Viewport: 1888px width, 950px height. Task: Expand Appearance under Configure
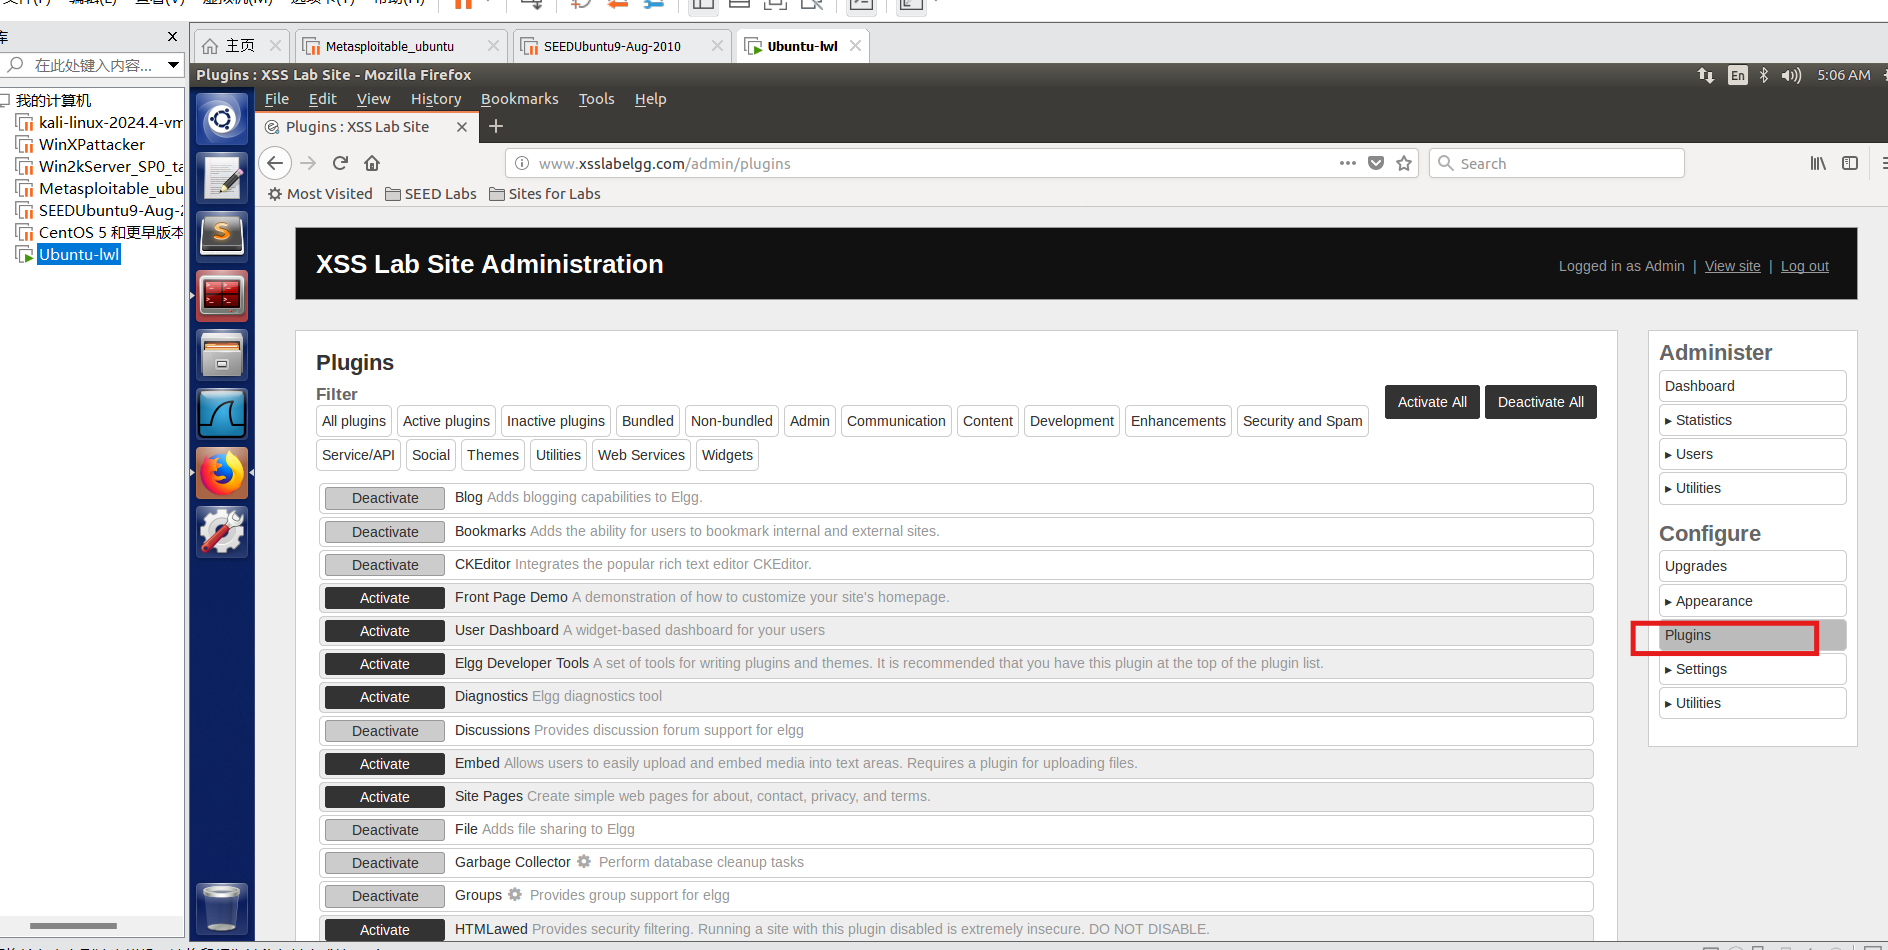[x=1752, y=601]
